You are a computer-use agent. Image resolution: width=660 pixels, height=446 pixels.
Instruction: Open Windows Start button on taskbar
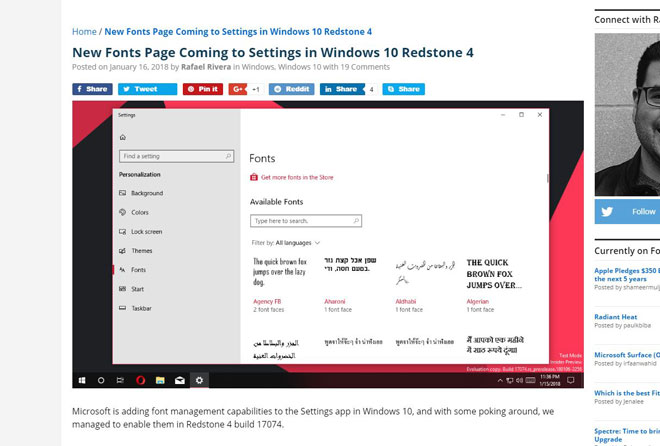(82, 380)
